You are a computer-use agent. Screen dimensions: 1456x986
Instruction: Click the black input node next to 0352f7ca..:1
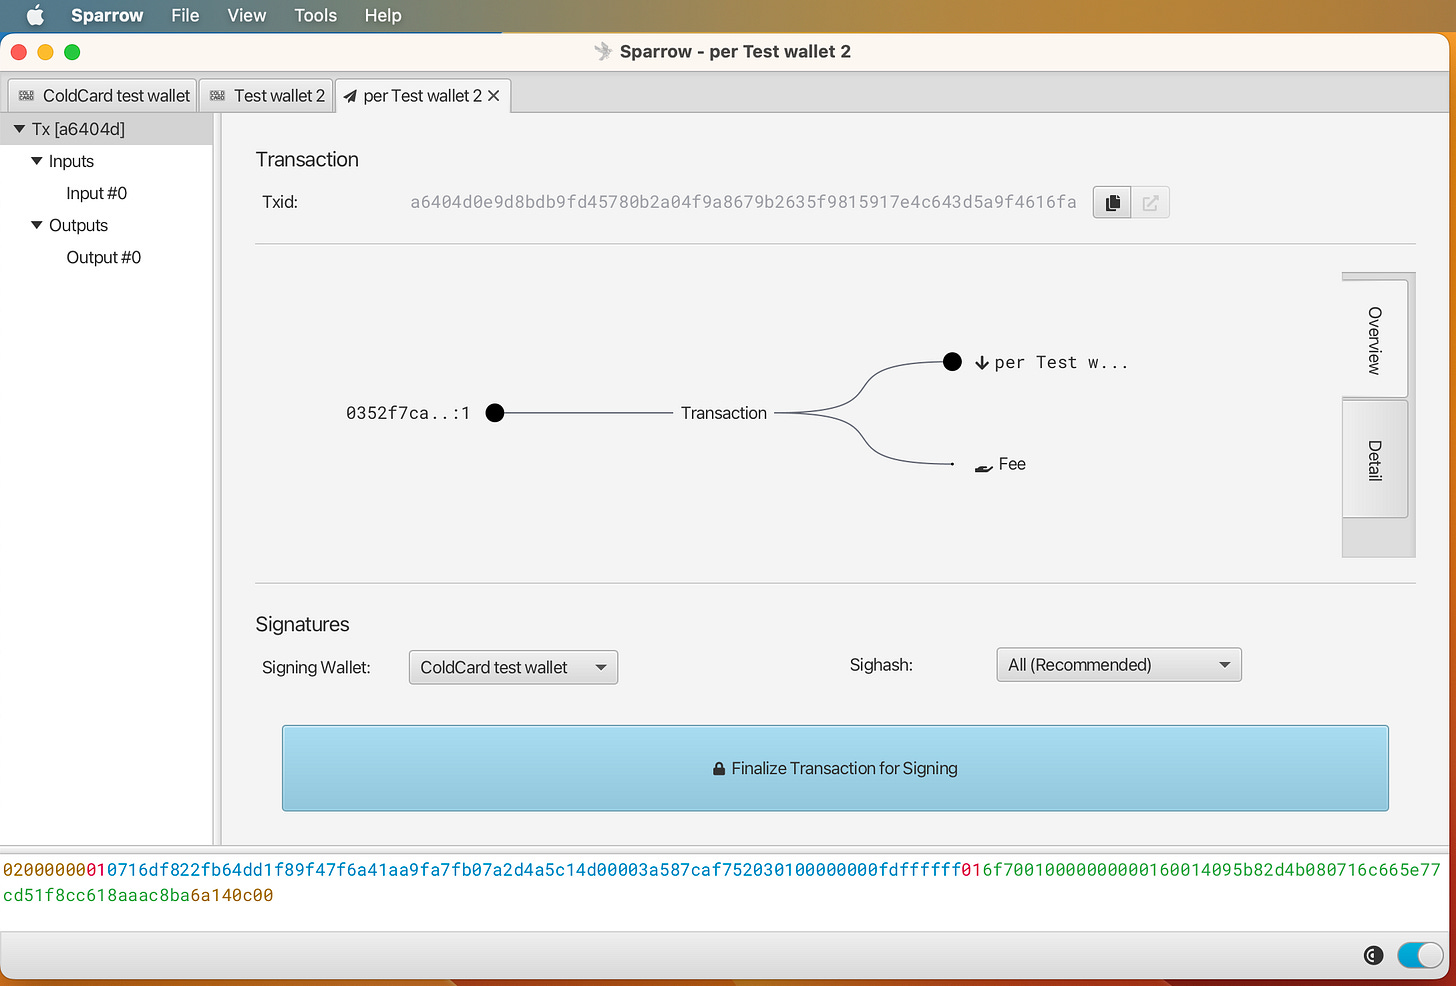(x=495, y=413)
